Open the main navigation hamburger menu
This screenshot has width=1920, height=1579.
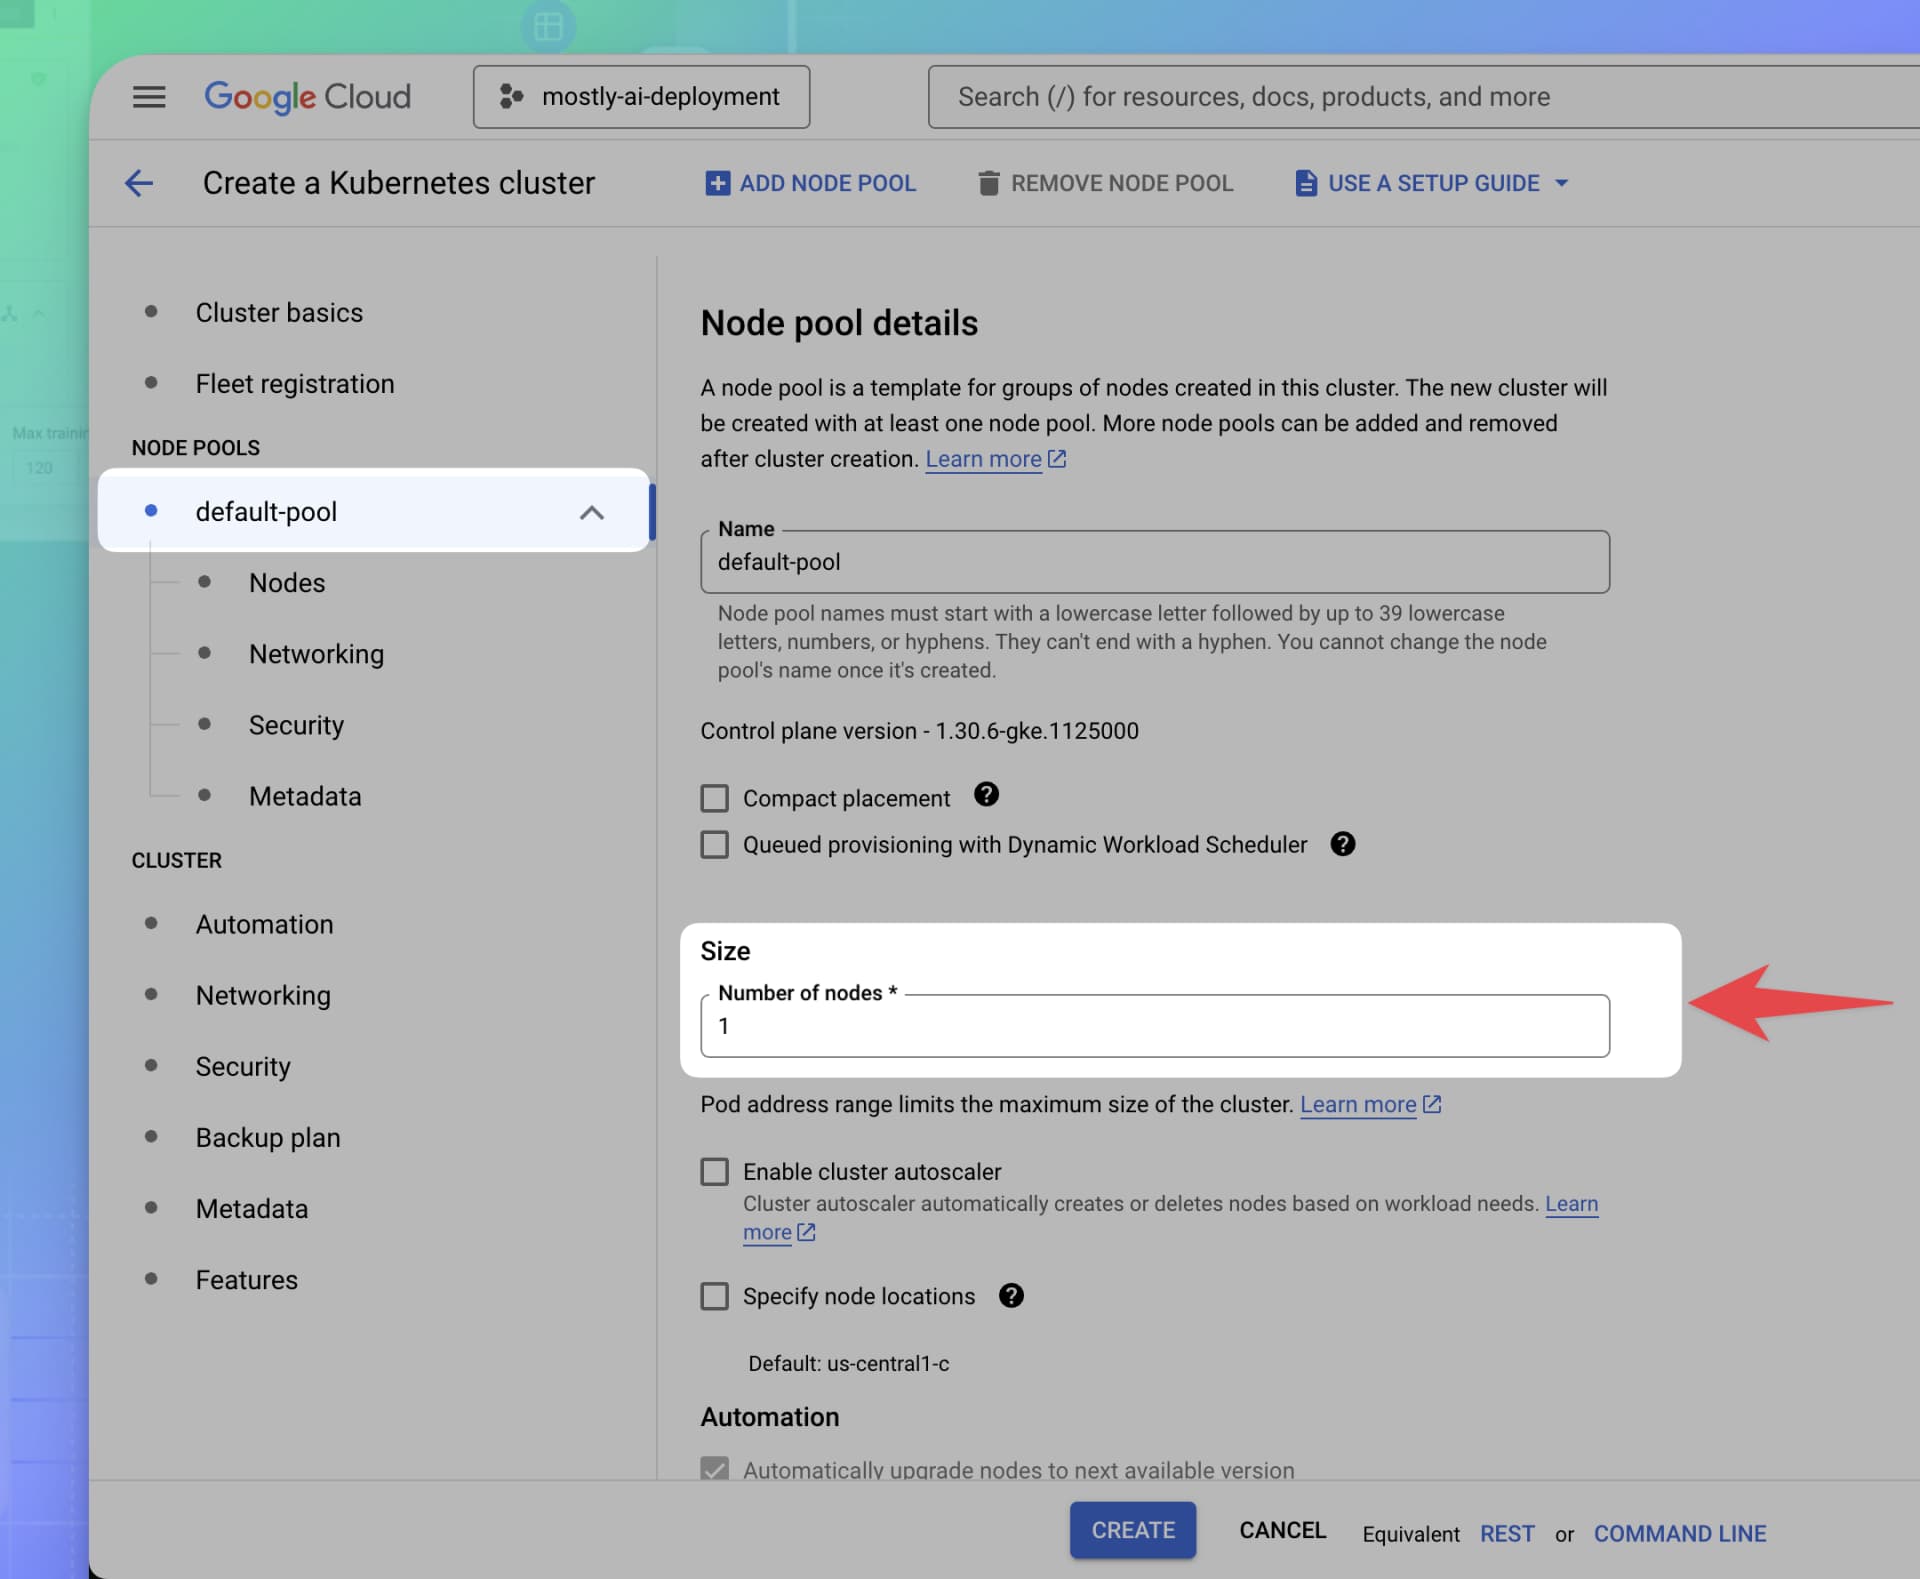(x=148, y=96)
